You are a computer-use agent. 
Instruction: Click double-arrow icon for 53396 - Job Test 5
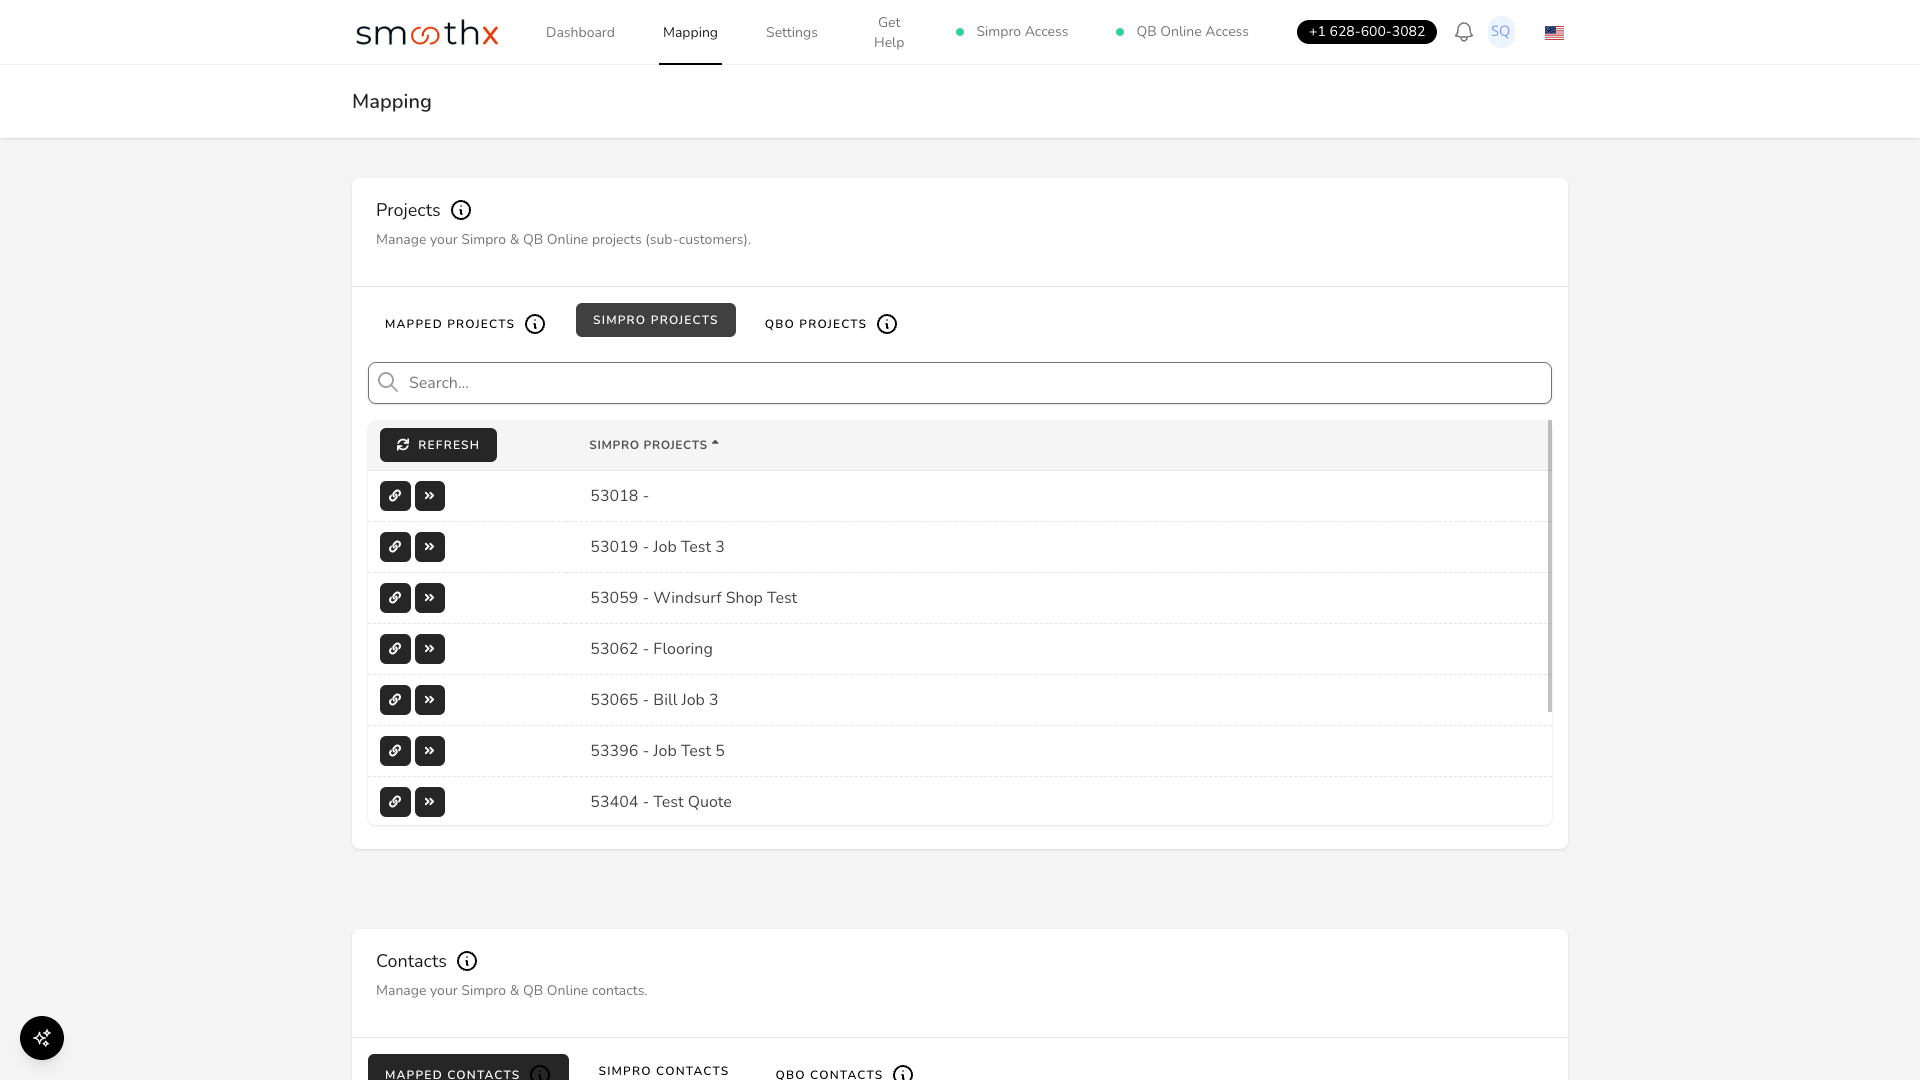430,751
